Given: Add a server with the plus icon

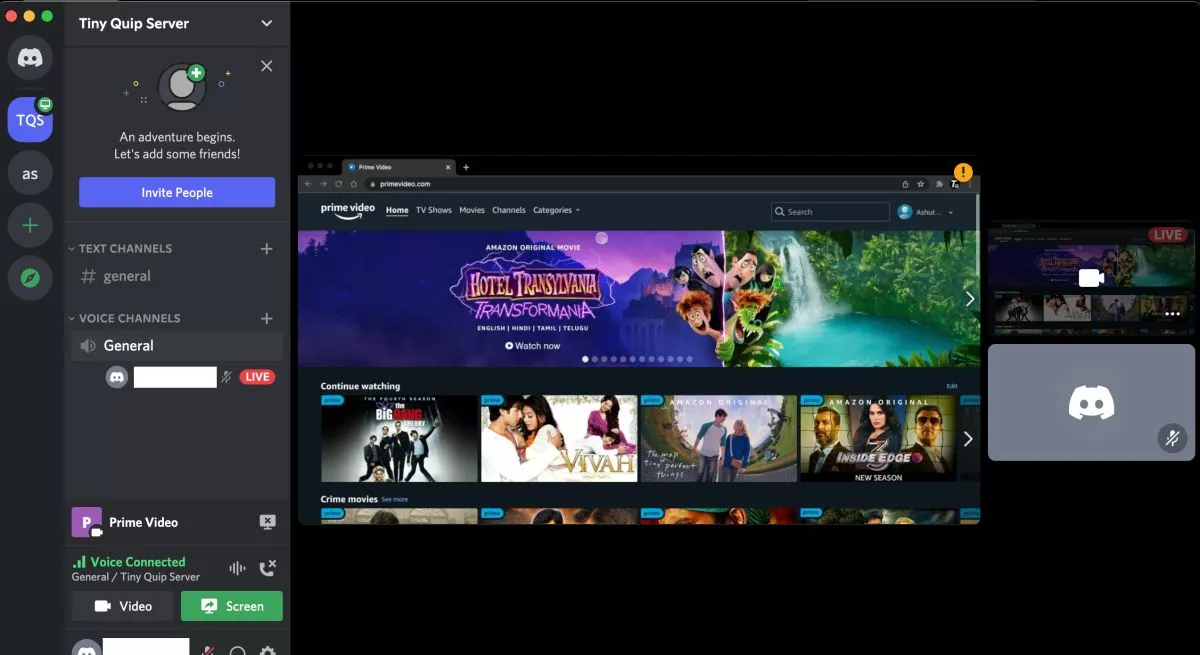Looking at the screenshot, I should [30, 226].
